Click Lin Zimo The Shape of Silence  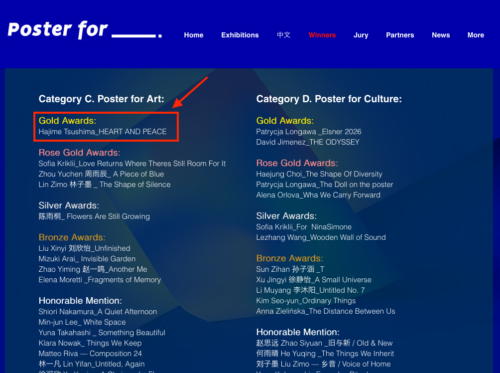104,184
